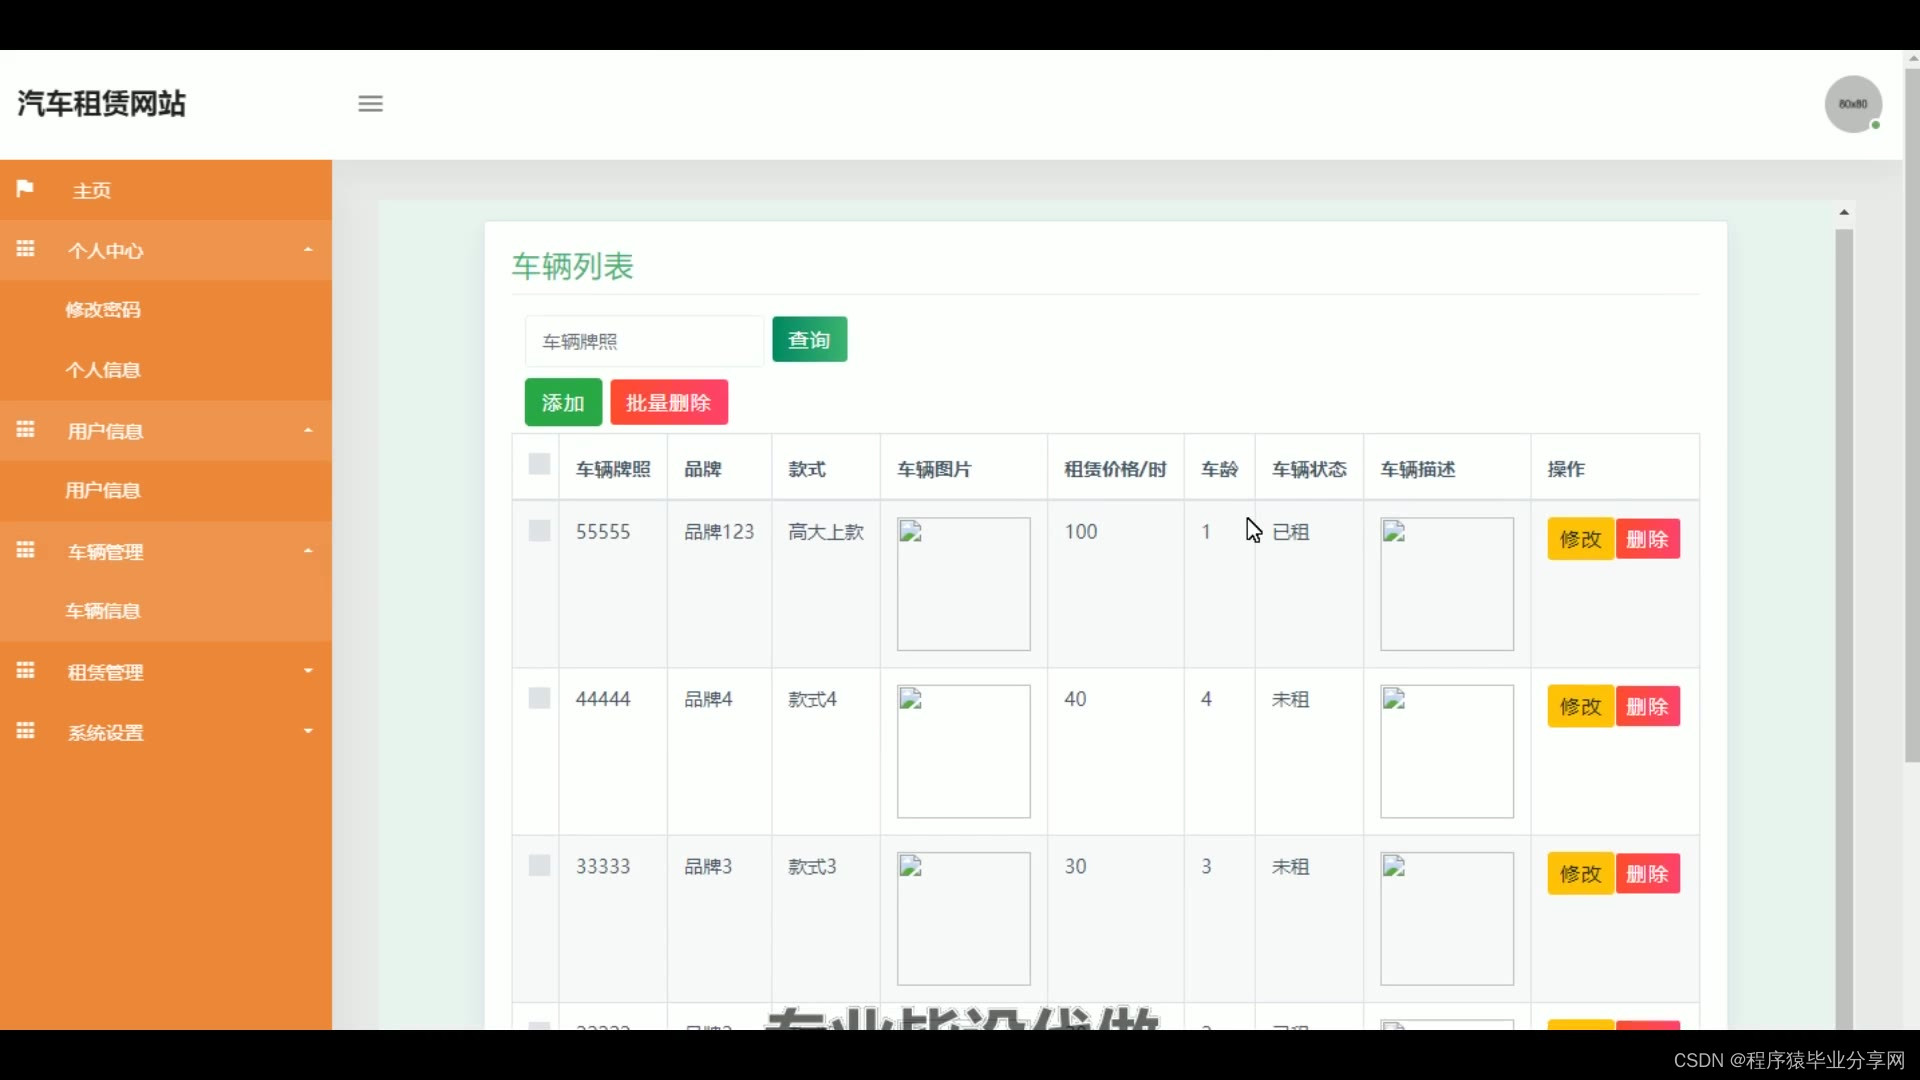Collapse the 车辆管理 section arrow
Image resolution: width=1920 pixels, height=1080 pixels.
point(308,550)
